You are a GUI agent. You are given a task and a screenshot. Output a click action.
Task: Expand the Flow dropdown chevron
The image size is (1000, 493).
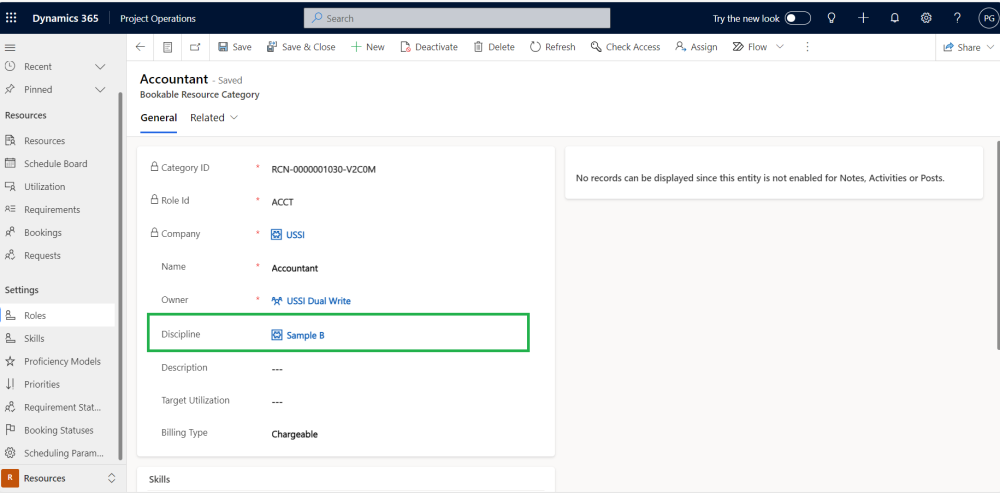tap(779, 47)
